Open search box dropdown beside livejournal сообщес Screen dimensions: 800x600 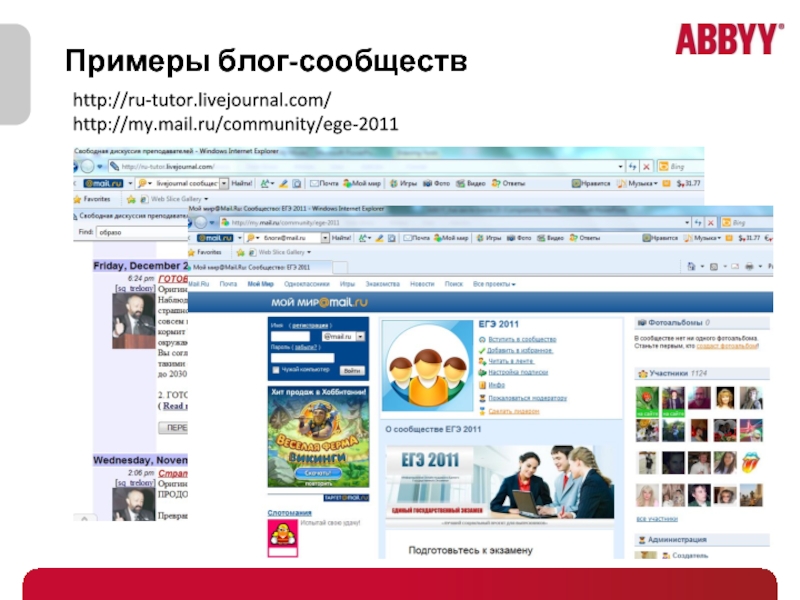223,183
